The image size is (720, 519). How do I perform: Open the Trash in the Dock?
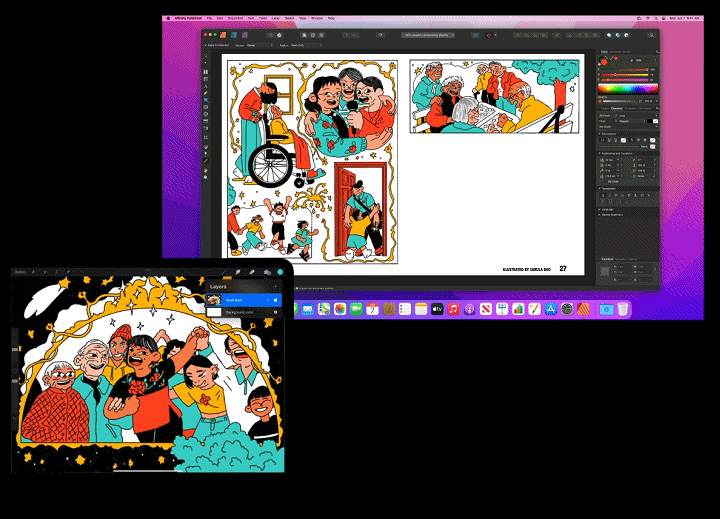pos(622,309)
